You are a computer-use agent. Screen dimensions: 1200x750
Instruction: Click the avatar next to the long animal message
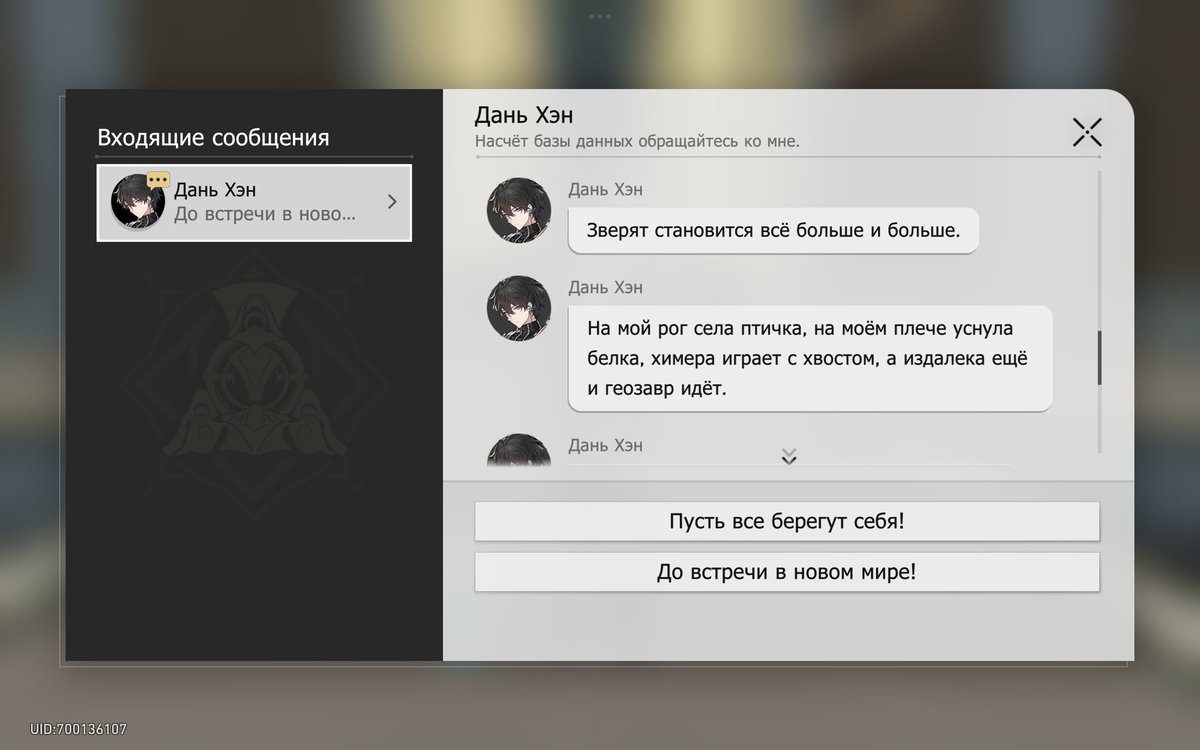[x=518, y=308]
